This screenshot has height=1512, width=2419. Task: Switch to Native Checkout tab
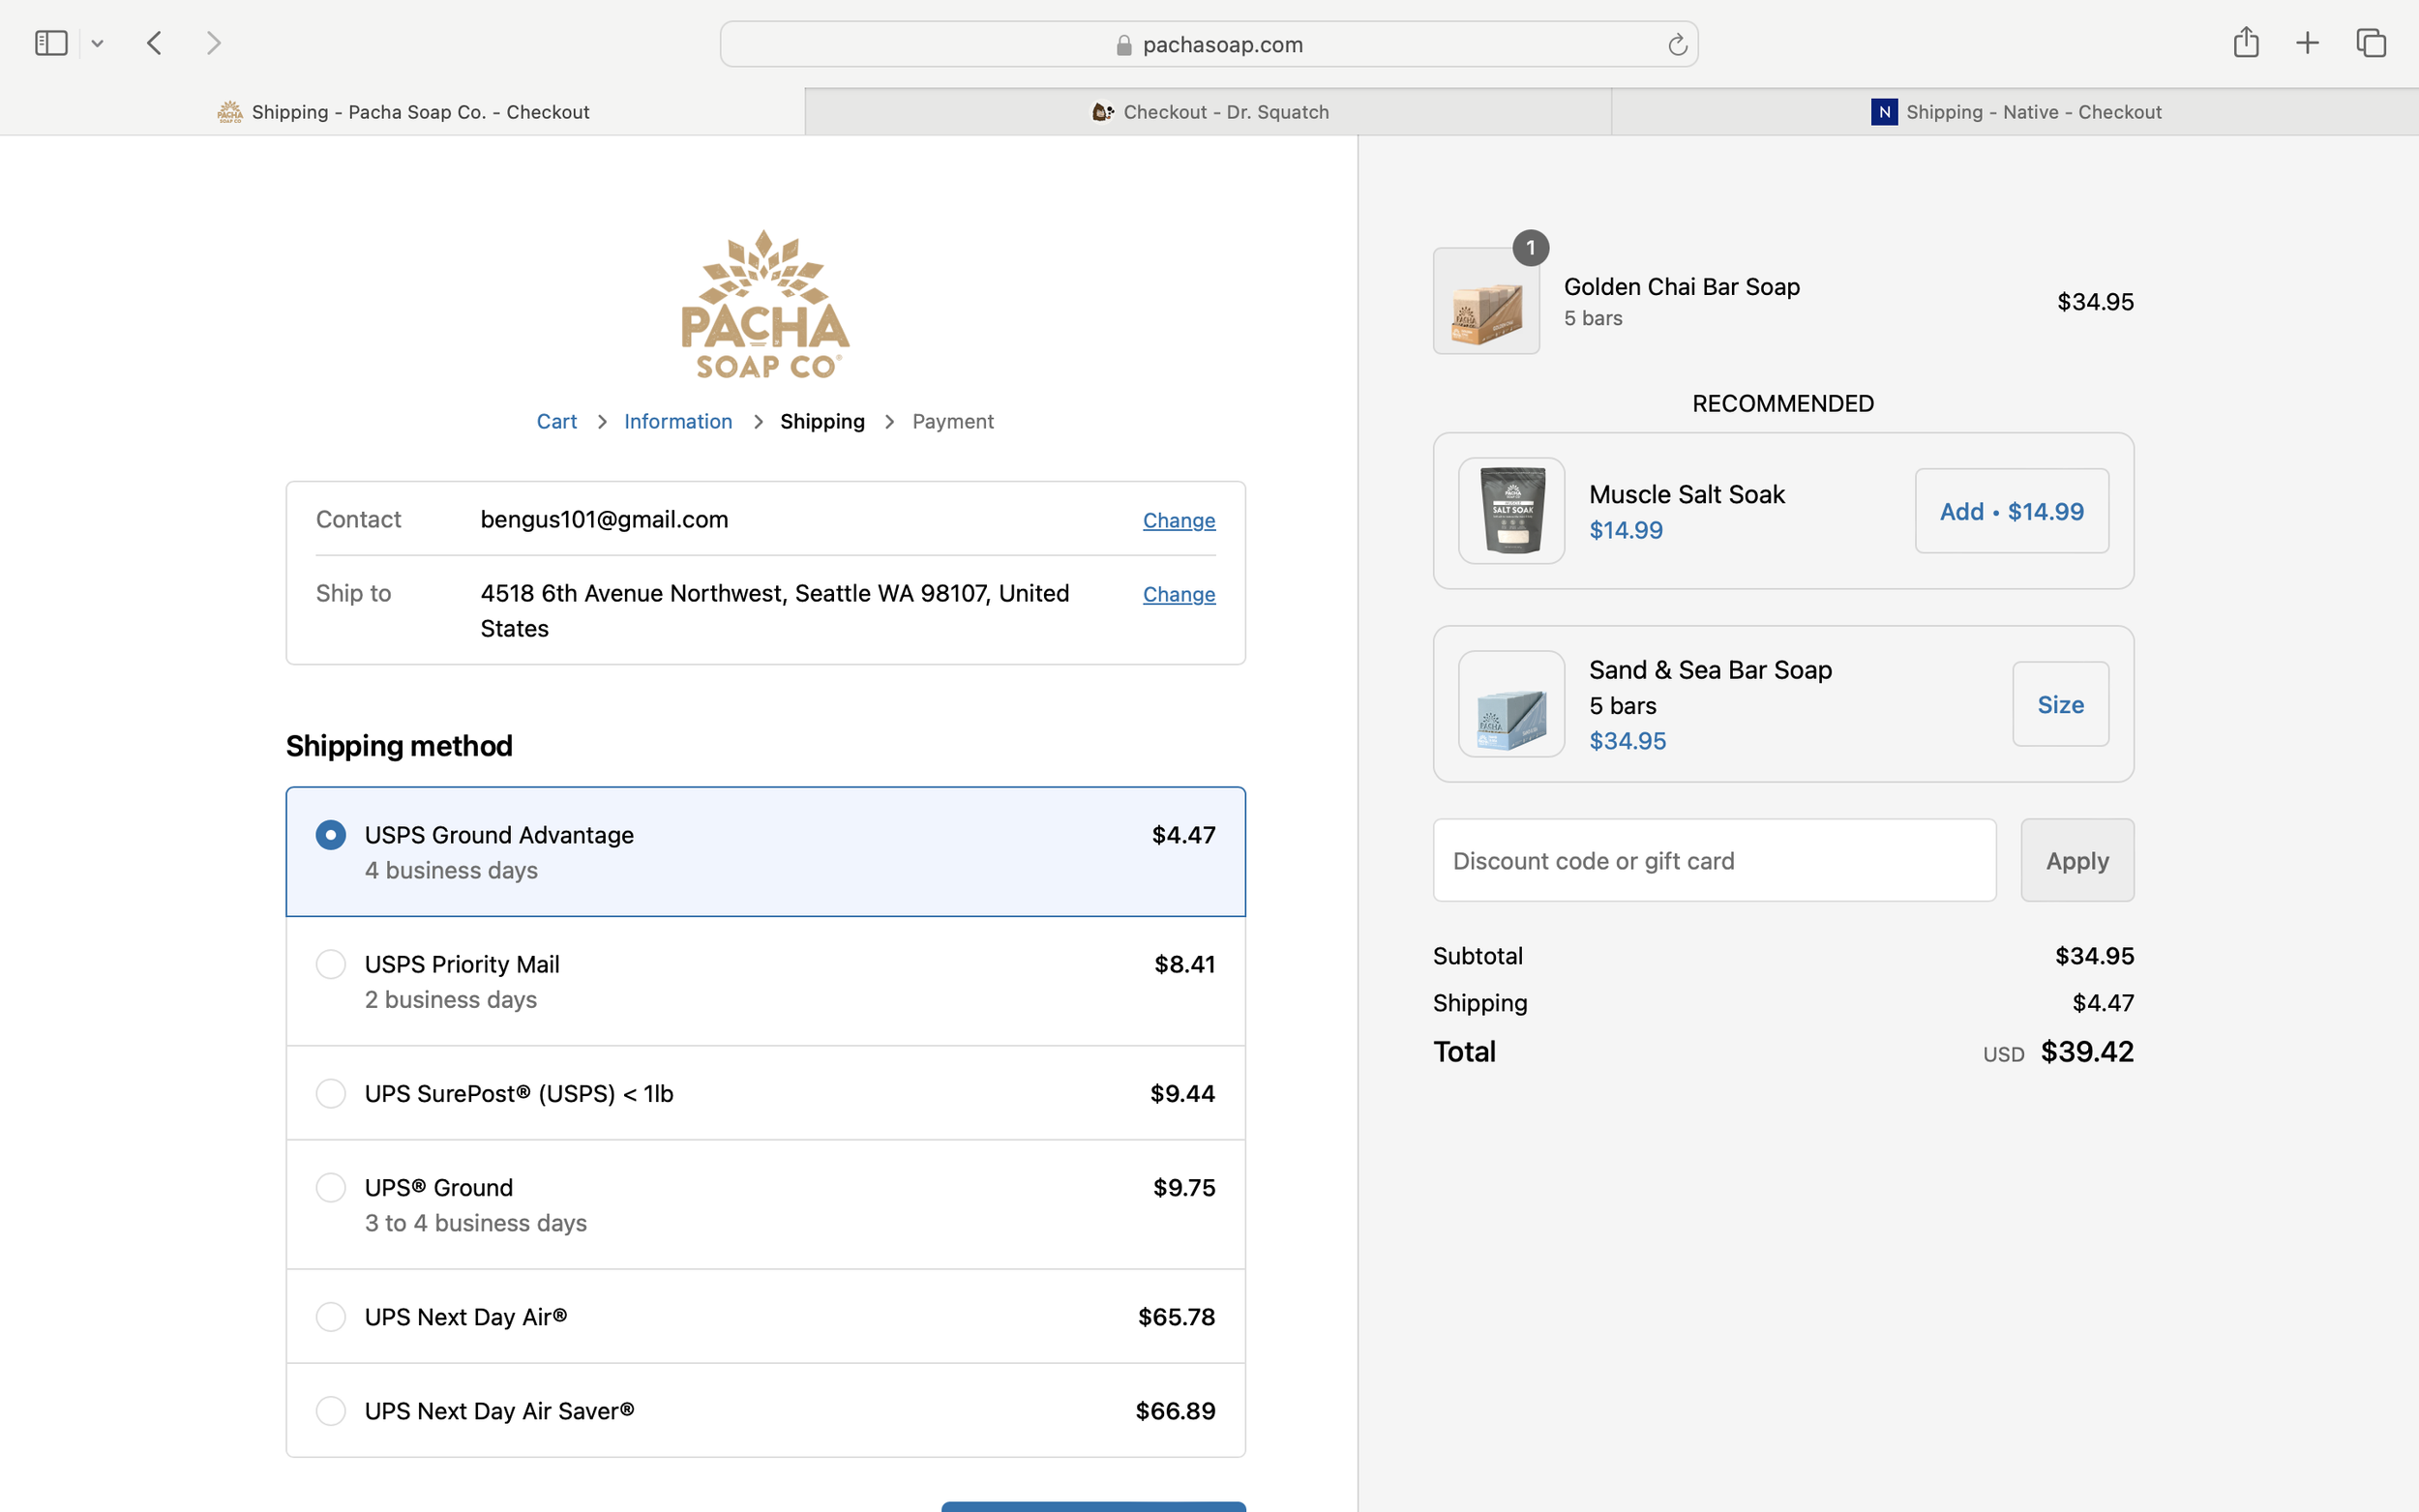(2015, 112)
